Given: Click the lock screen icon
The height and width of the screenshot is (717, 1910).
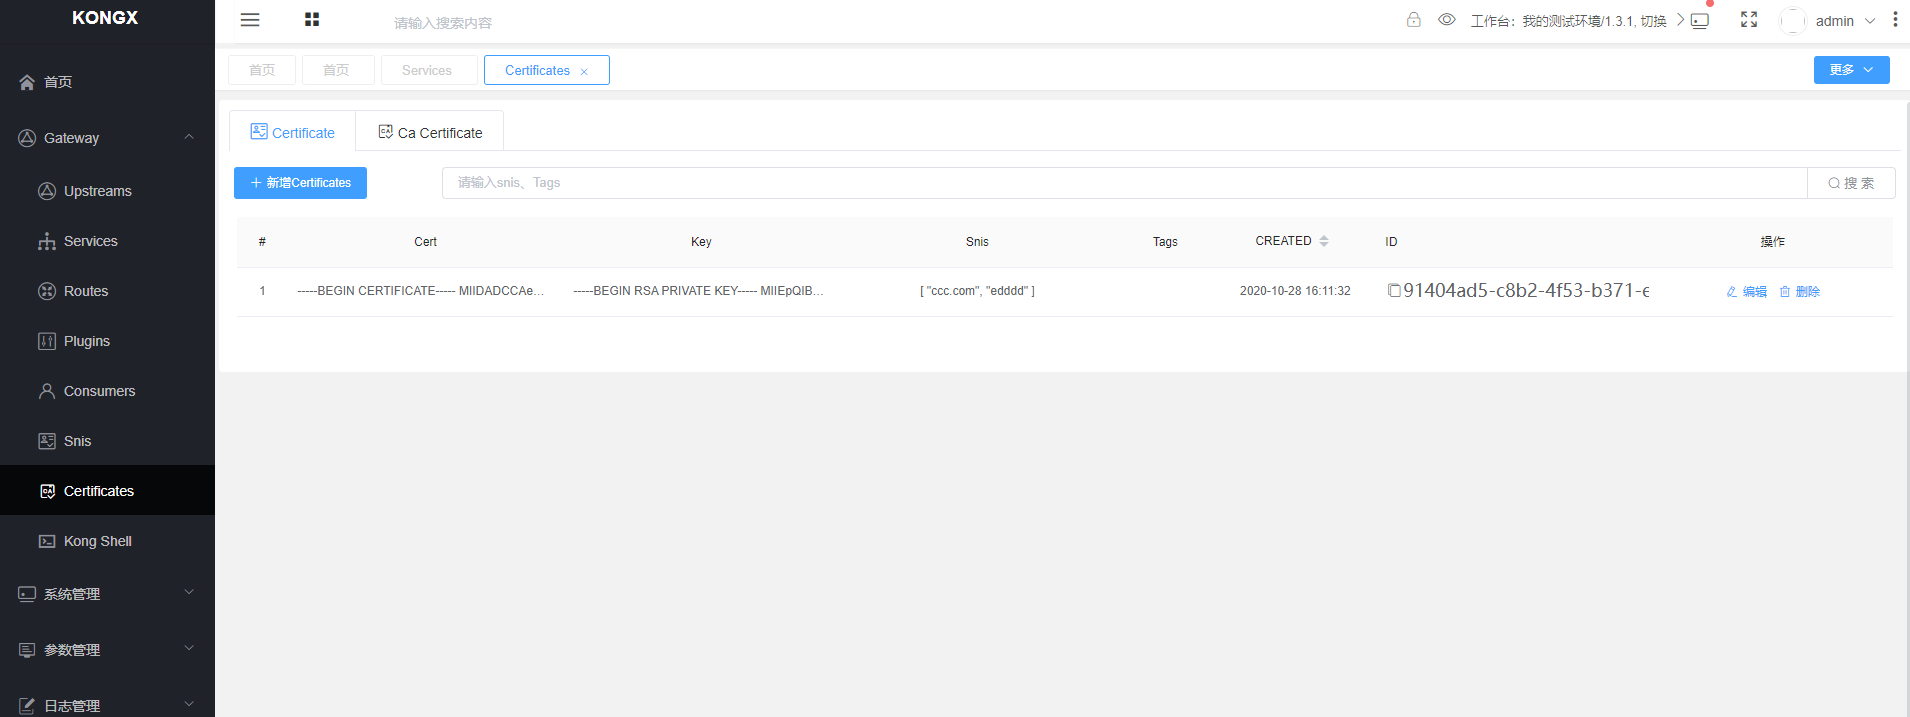Looking at the screenshot, I should (1413, 20).
